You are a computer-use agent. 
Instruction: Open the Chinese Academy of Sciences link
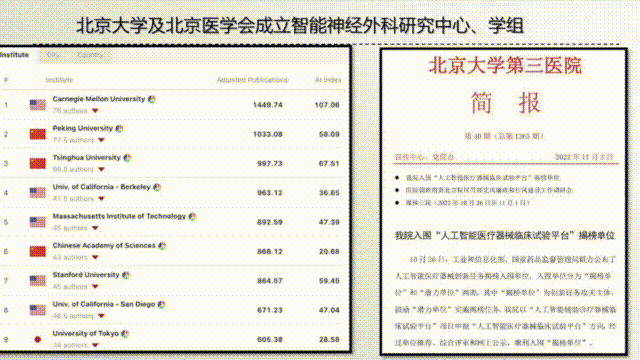pos(104,246)
